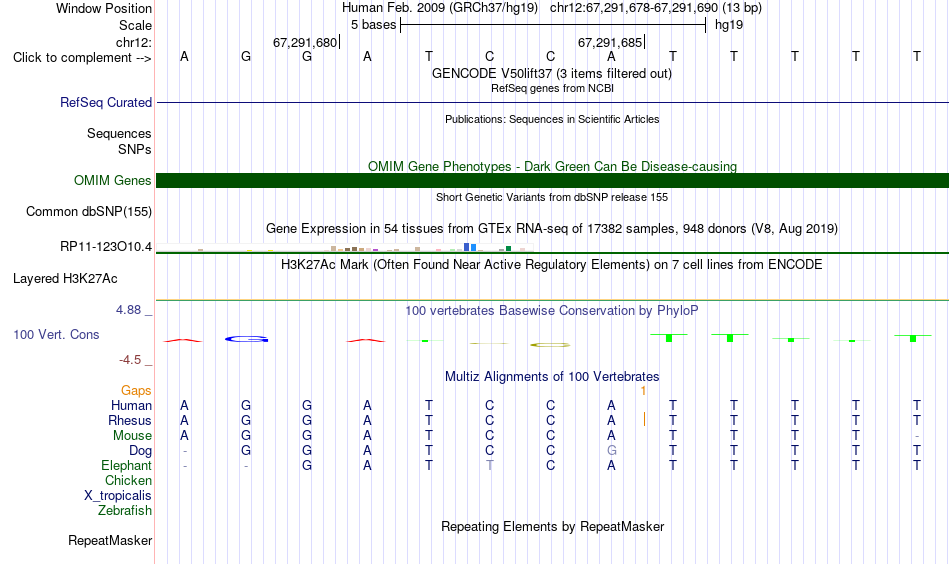This screenshot has width=950, height=564.
Task: Click the pale T mismatch in Elephant row
Action: coord(490,465)
